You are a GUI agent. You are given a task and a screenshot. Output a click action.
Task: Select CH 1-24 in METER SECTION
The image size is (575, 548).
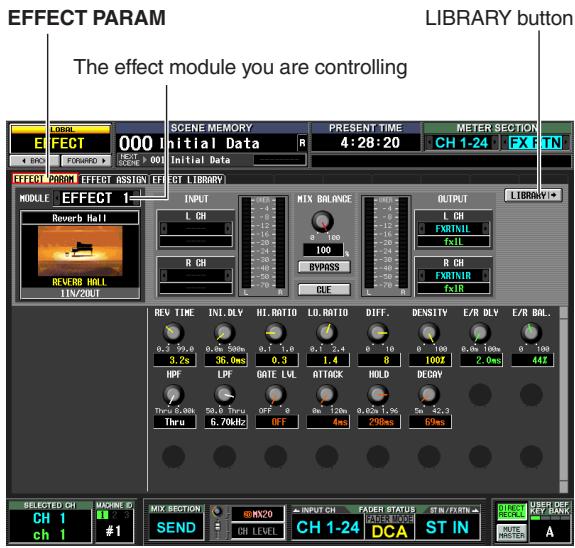461,143
